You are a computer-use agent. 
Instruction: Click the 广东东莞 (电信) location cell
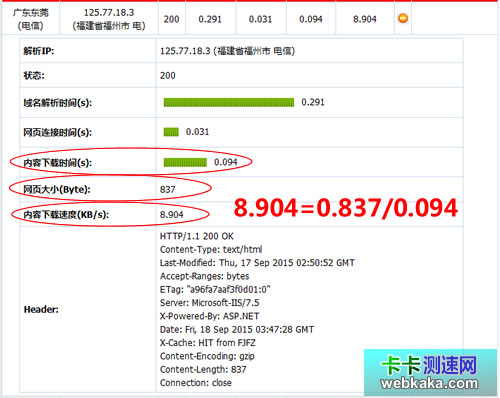(x=31, y=19)
